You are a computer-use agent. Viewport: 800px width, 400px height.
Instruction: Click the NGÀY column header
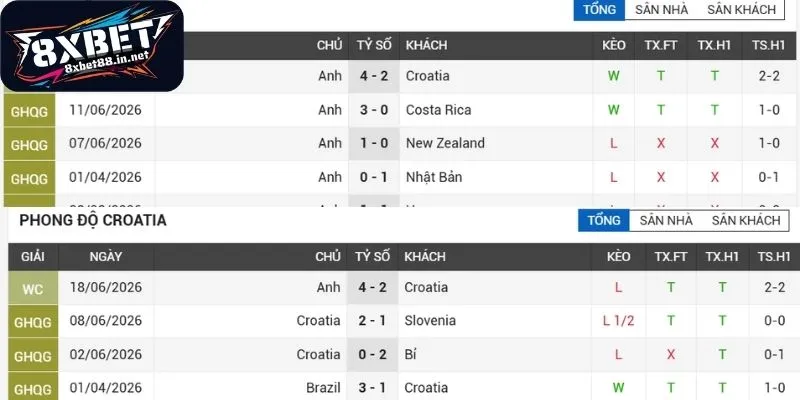(106, 257)
